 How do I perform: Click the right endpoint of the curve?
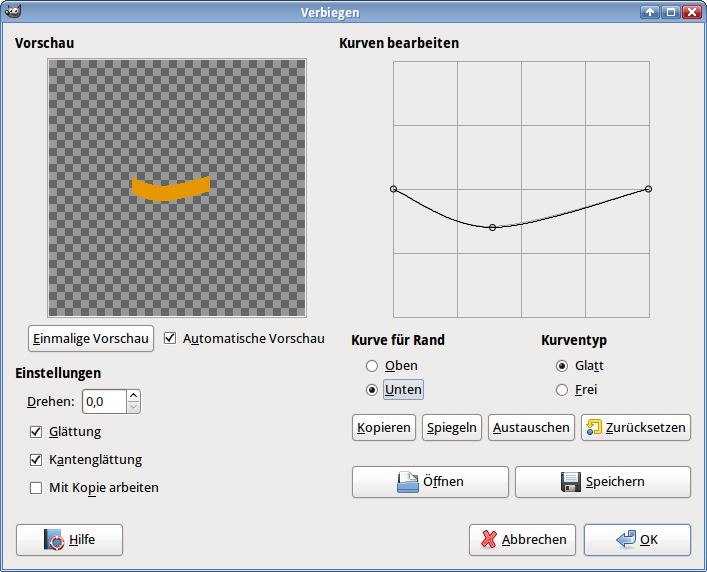point(648,189)
